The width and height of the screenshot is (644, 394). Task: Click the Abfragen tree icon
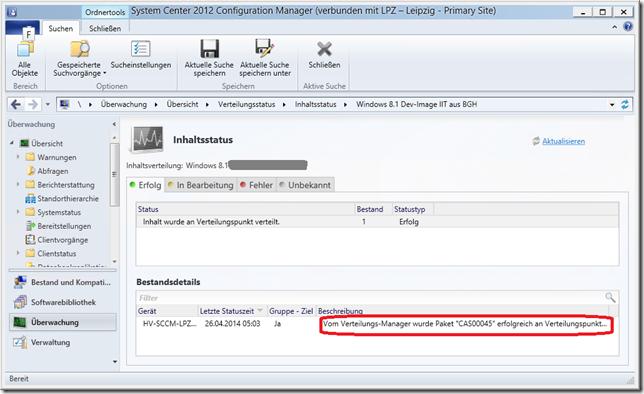pos(30,171)
